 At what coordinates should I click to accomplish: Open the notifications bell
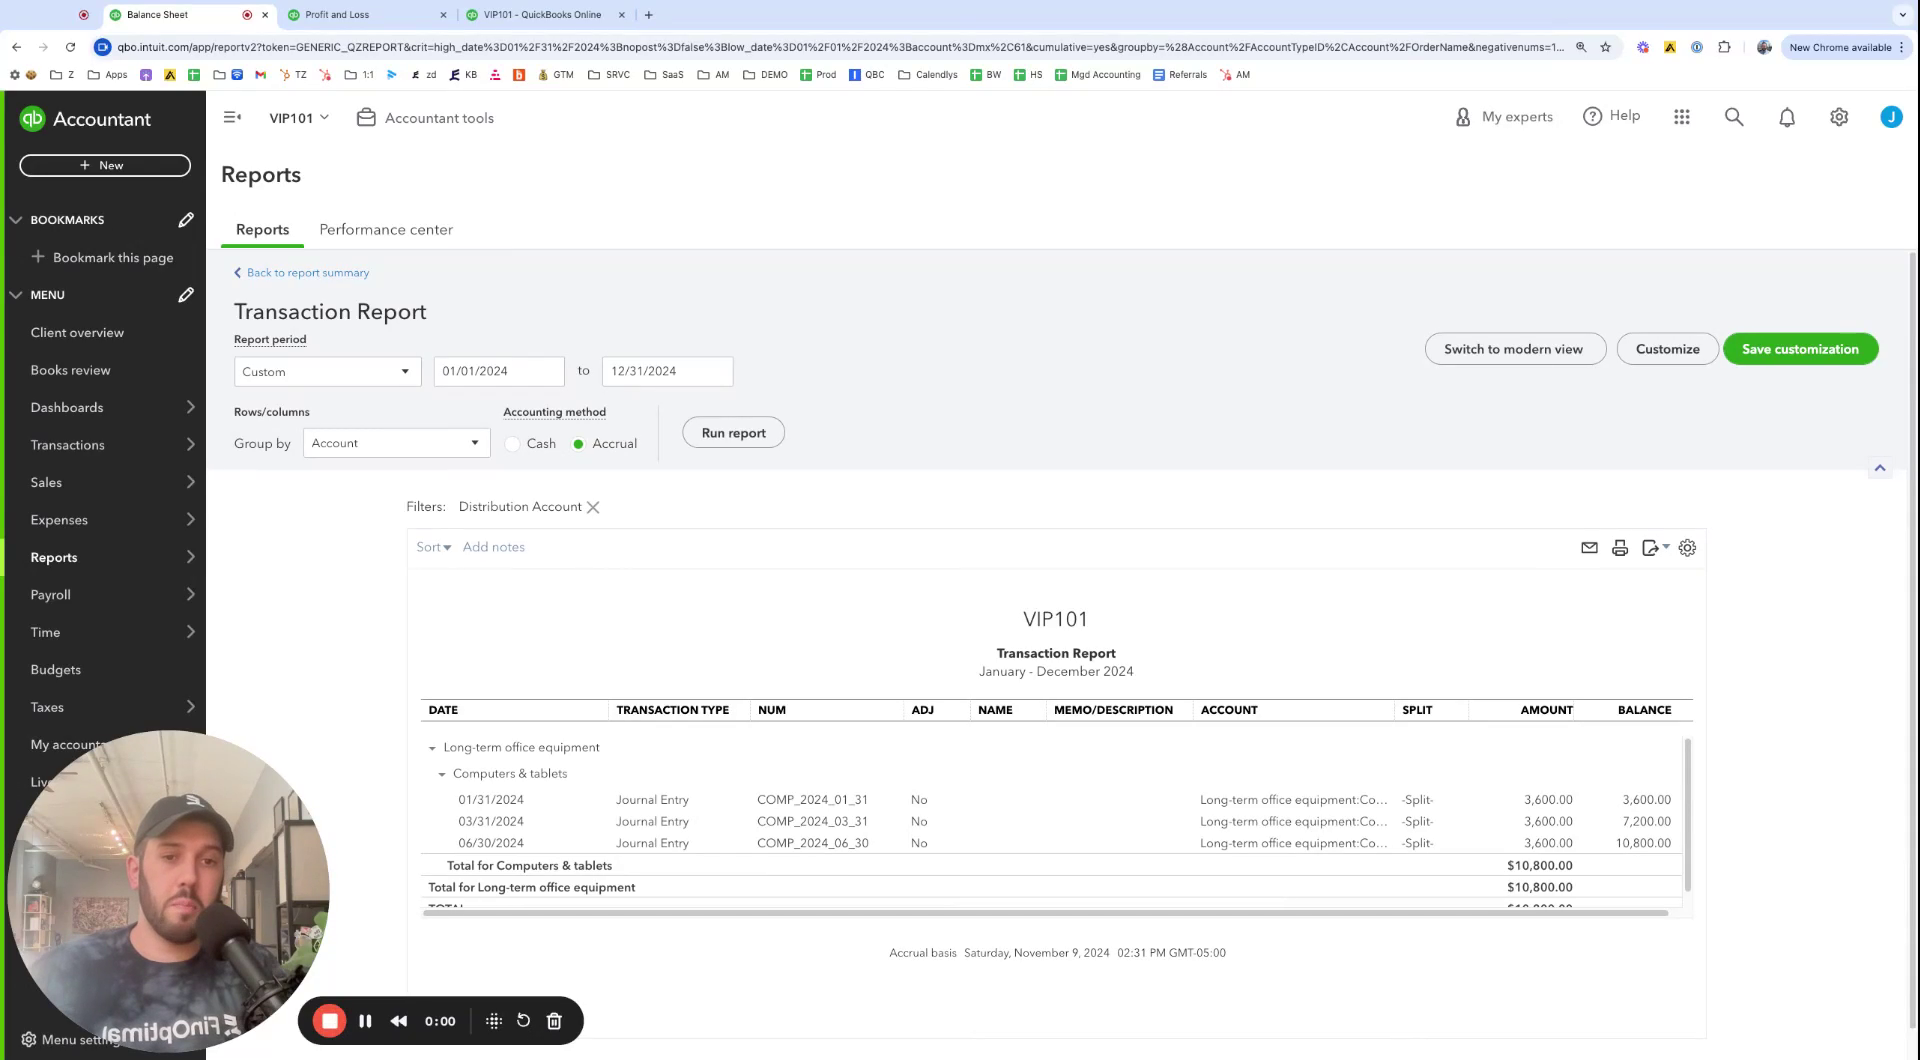tap(1787, 117)
